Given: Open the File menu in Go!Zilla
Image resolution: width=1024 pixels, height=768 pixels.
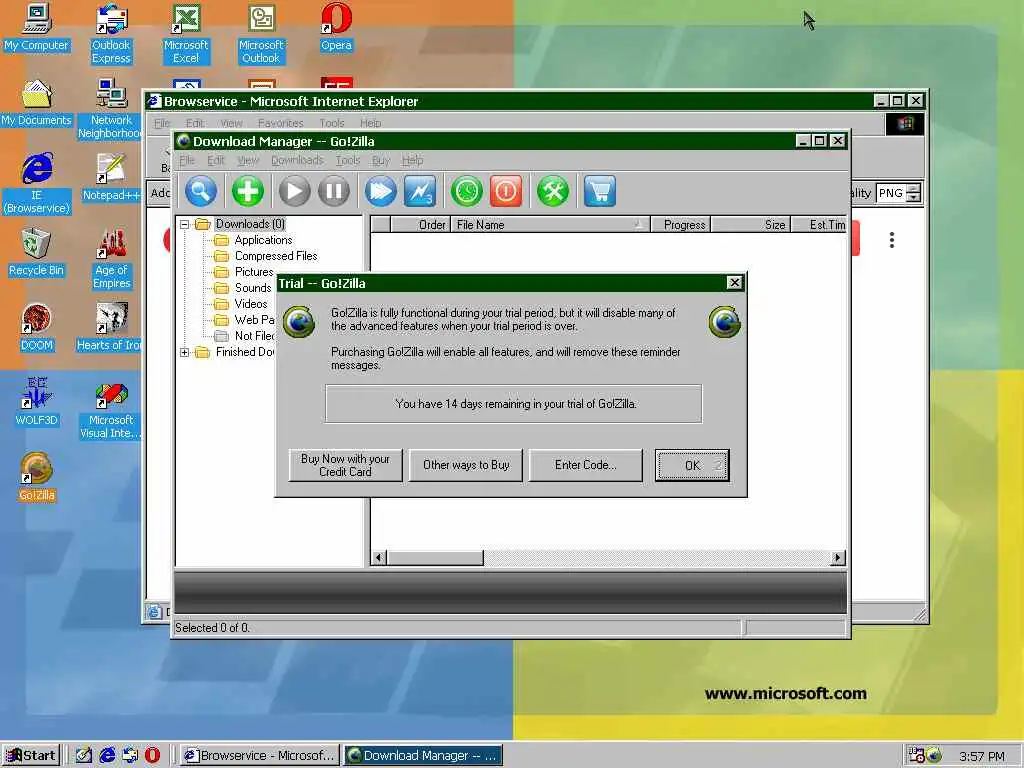Looking at the screenshot, I should [x=187, y=161].
